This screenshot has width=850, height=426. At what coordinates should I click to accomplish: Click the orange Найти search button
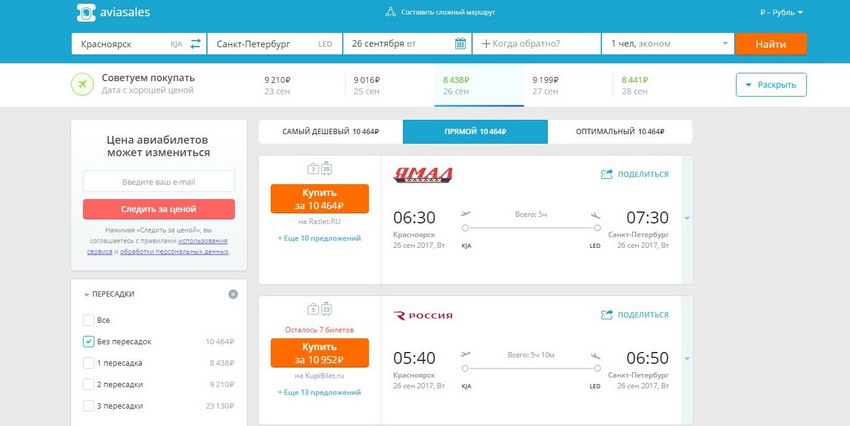pos(771,44)
